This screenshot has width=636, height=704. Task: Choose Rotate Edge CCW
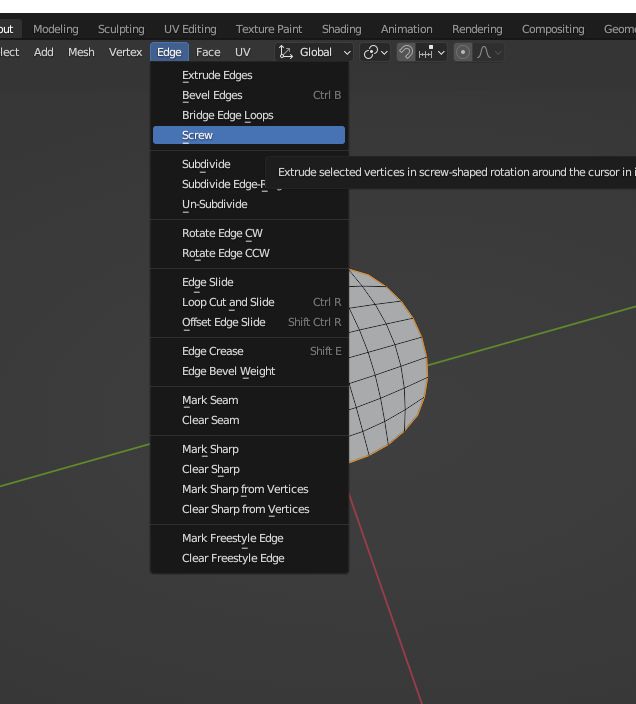click(x=249, y=253)
